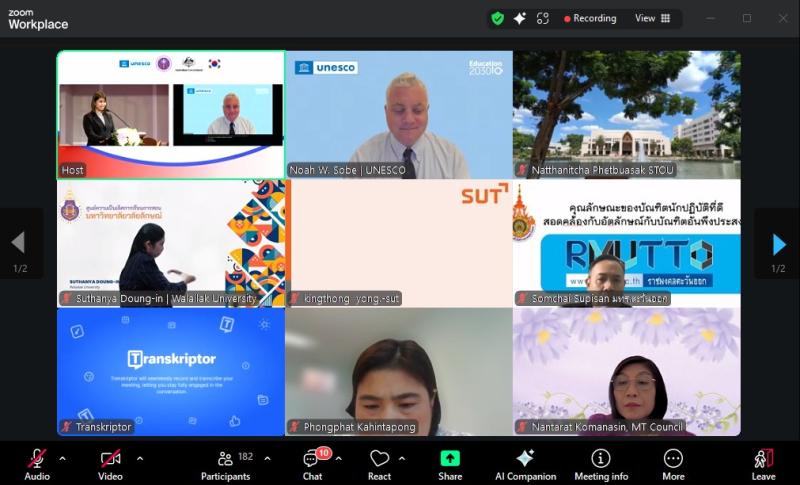This screenshot has width=800, height=485.
Task: Expand the Video options caret
Action: click(x=139, y=458)
